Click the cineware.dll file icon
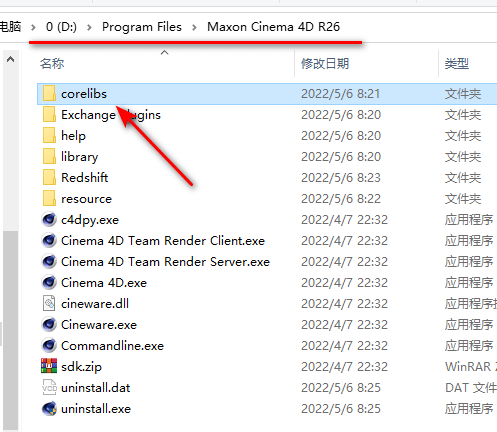This screenshot has height=432, width=497. (x=49, y=304)
